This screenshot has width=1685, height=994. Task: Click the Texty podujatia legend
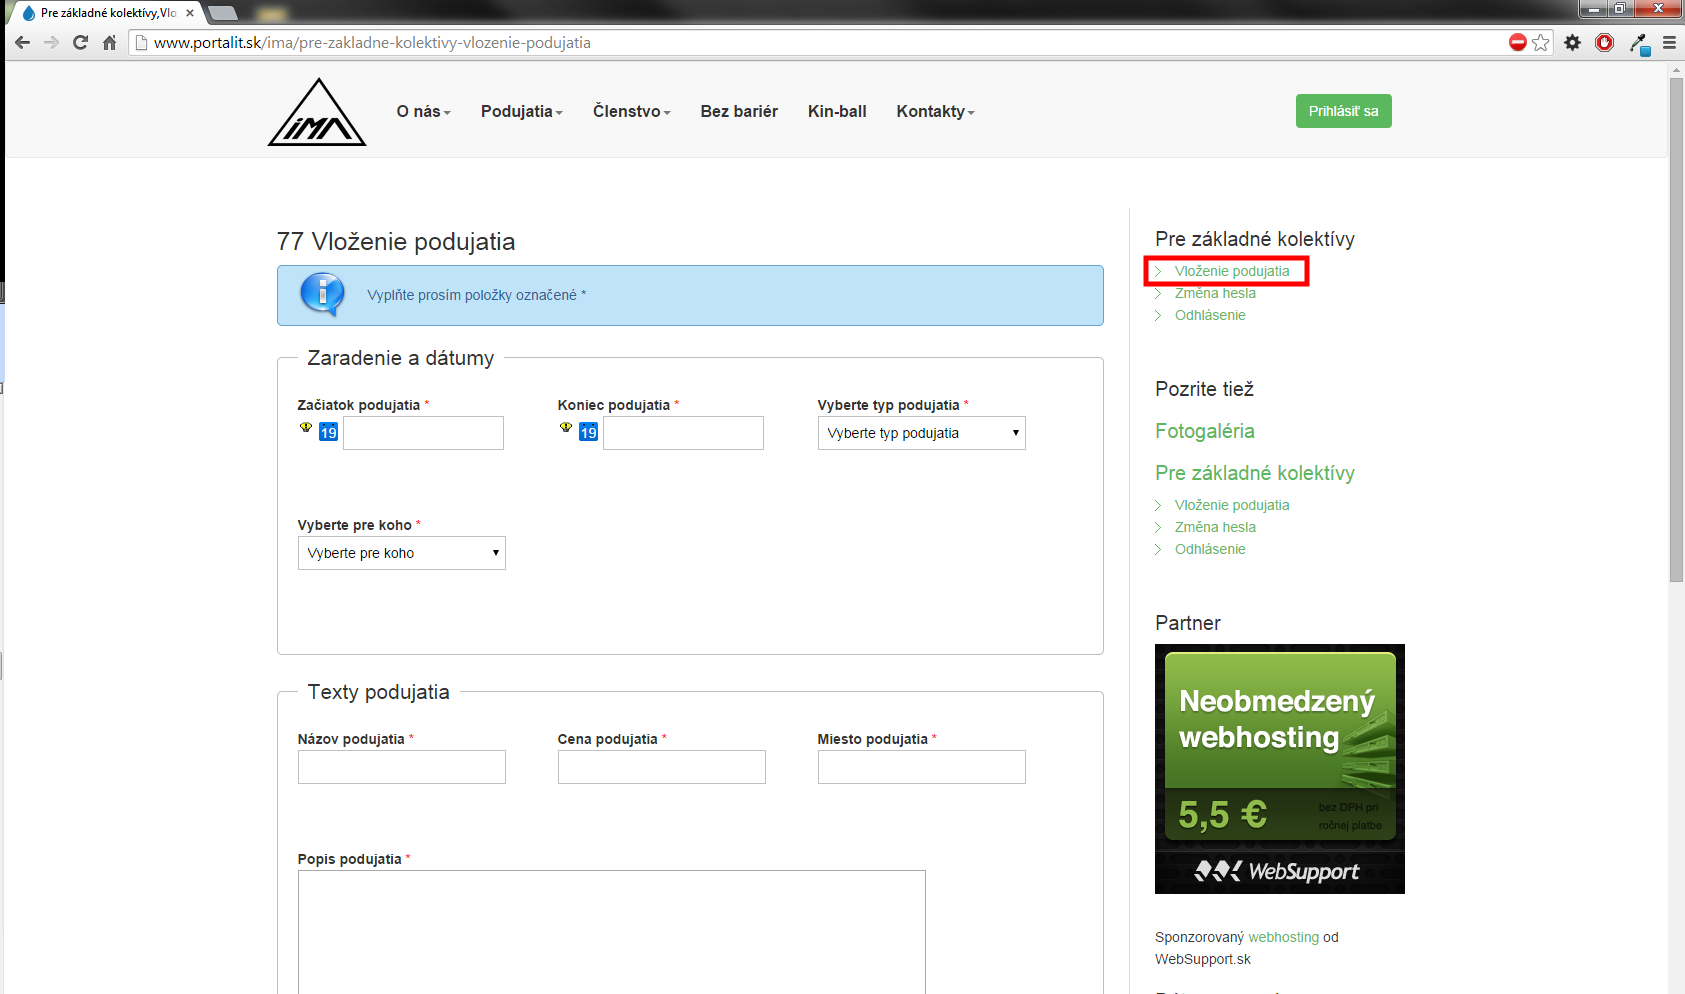point(378,692)
